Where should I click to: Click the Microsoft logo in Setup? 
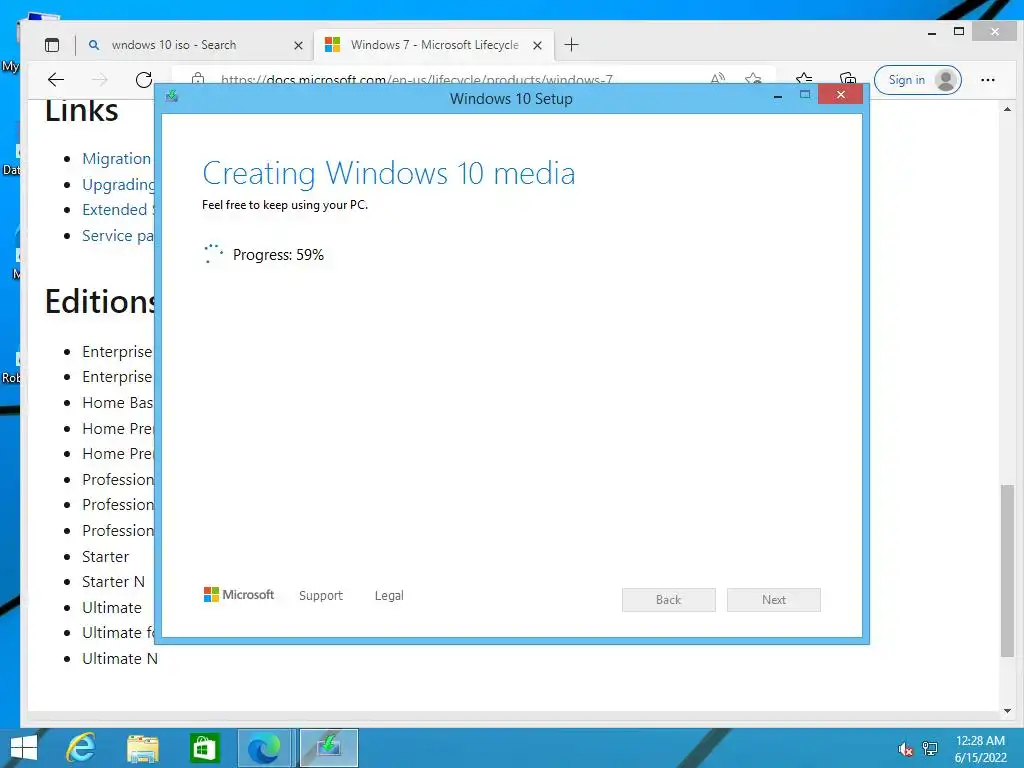[x=239, y=594]
